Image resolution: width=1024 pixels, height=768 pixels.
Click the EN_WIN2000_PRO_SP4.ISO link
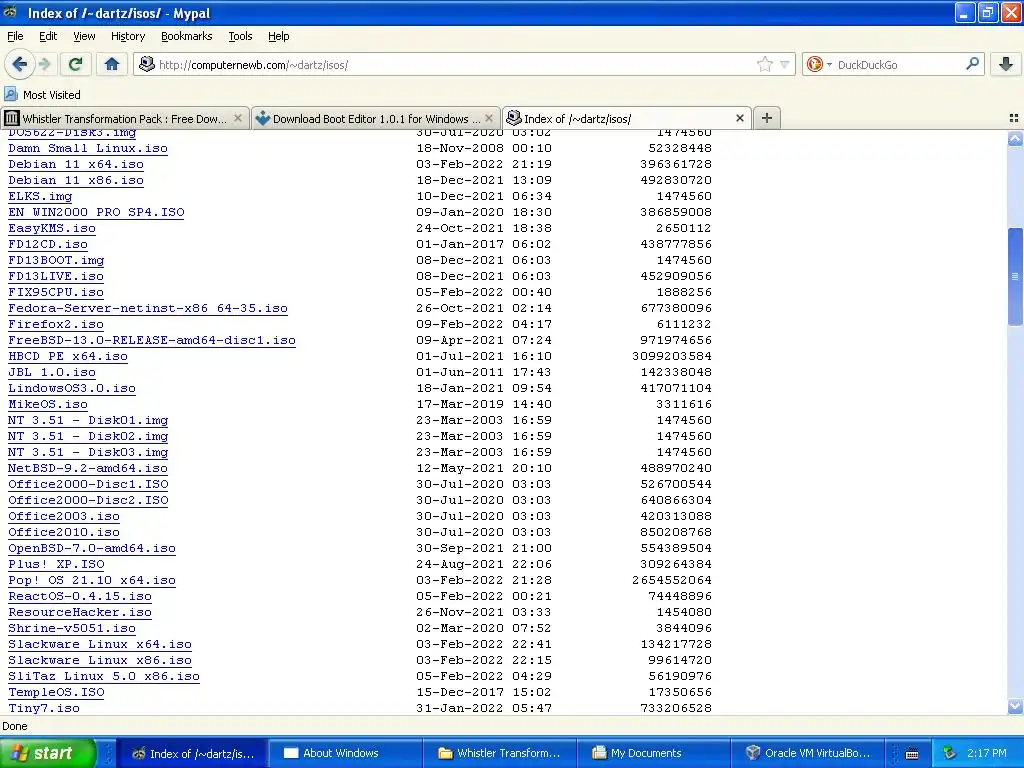pos(96,212)
